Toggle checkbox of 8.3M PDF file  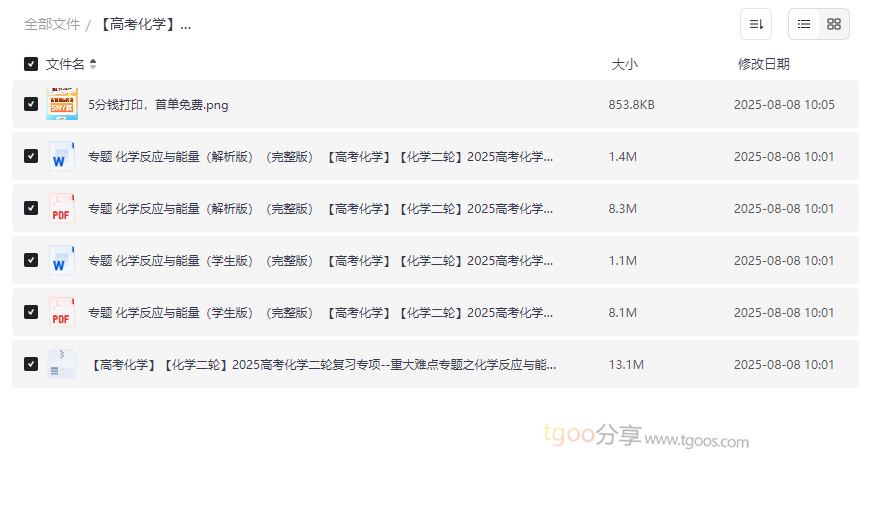(31, 209)
